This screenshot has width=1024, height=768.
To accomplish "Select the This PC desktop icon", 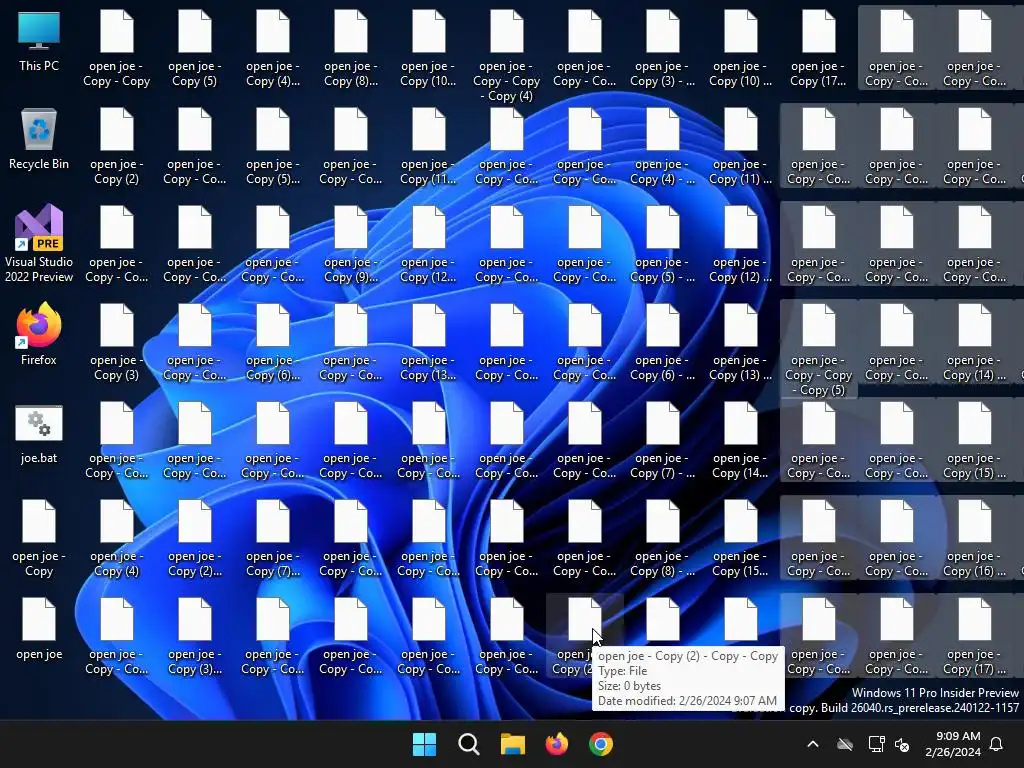I will pos(39,42).
